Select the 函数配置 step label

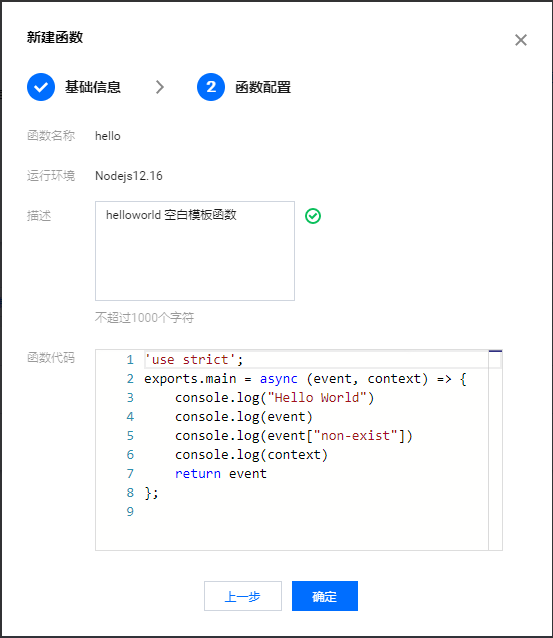263,87
